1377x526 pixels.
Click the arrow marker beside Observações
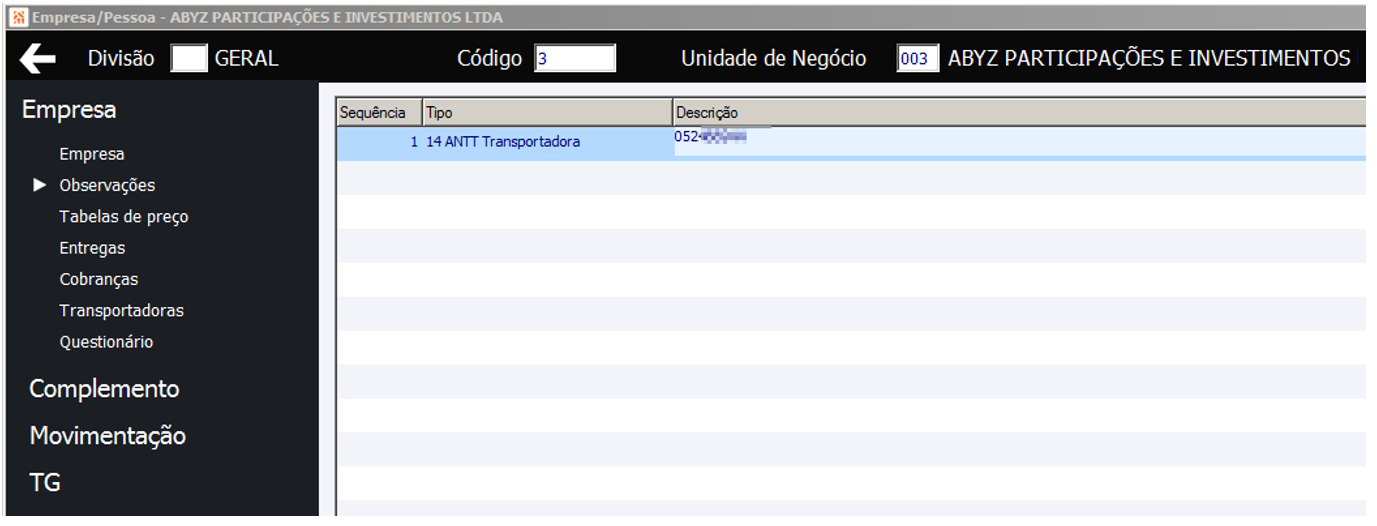click(40, 185)
